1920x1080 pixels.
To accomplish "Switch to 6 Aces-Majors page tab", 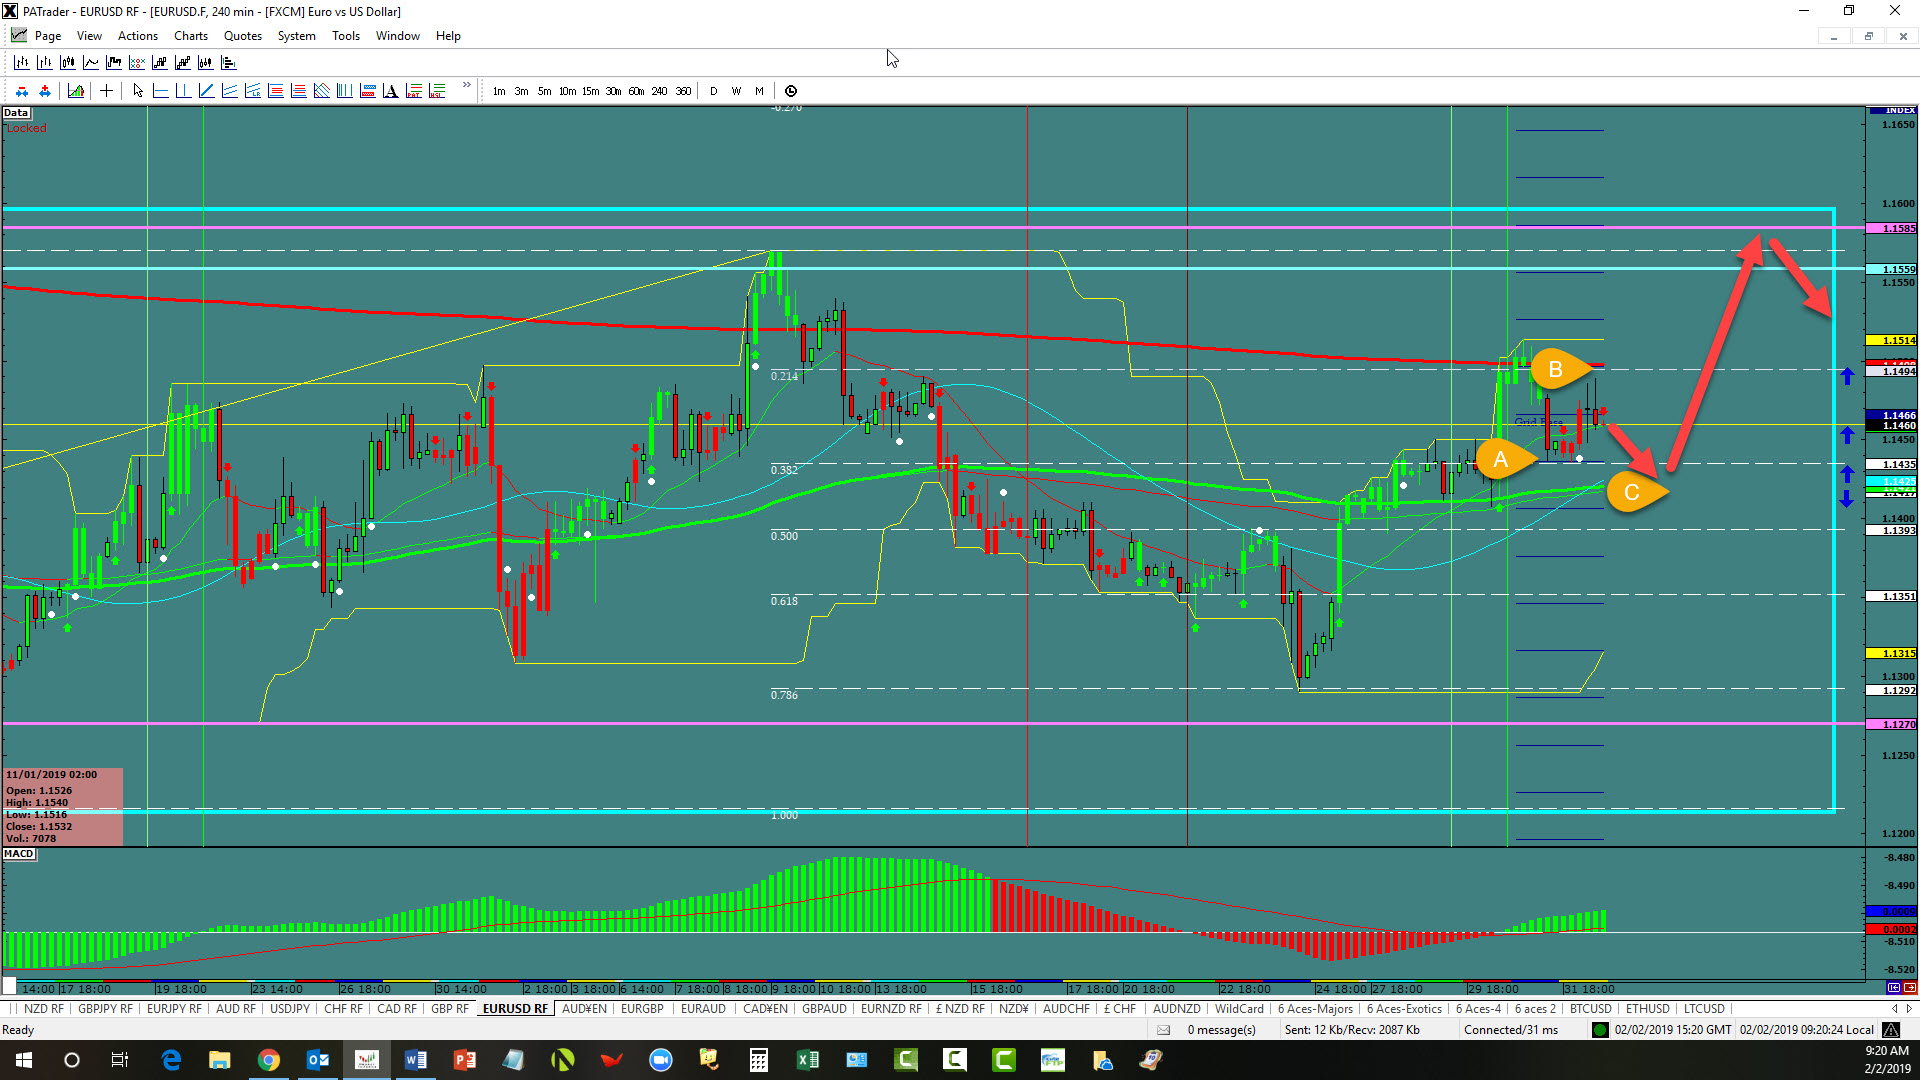I will click(1315, 1008).
